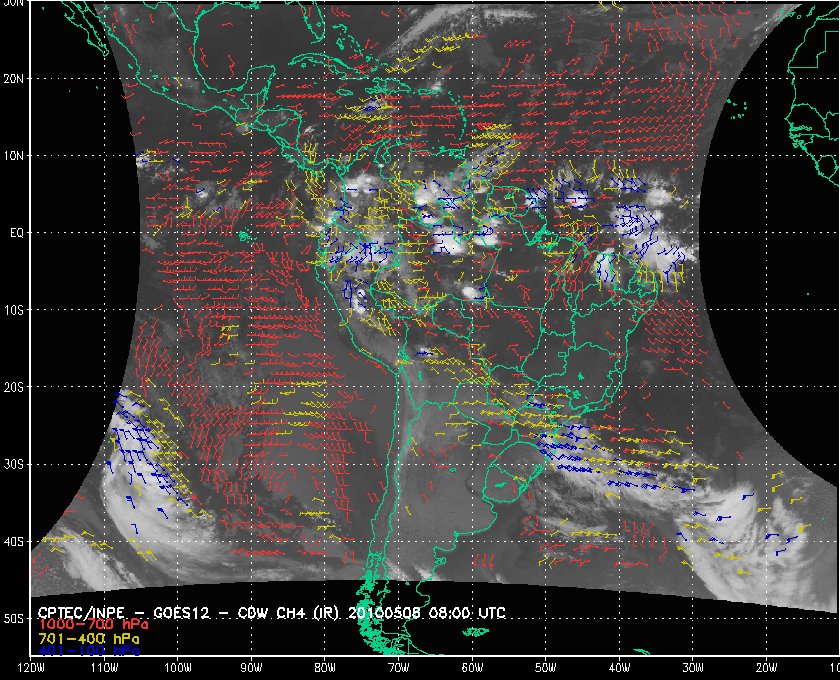Select the '20100508' date in the caption
Screen dimensions: 840x680
385,613
